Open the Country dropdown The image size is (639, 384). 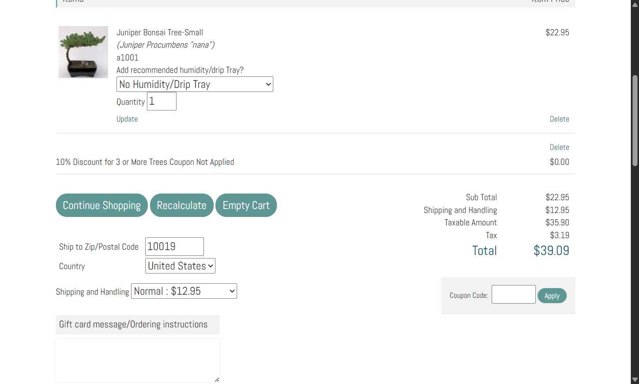pos(180,266)
